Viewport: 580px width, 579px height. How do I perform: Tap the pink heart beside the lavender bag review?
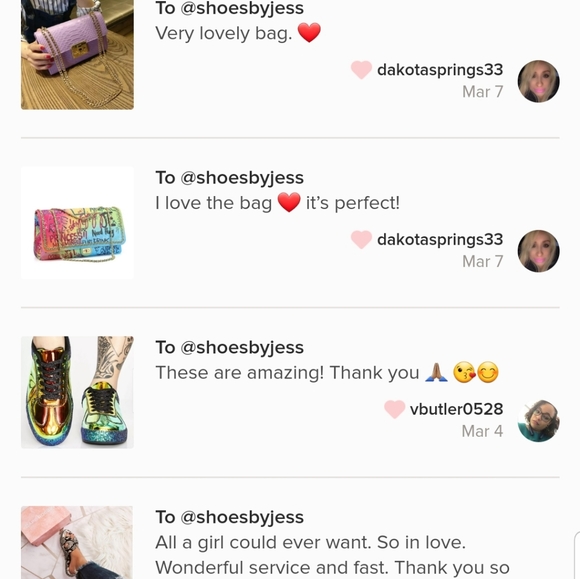tap(361, 70)
